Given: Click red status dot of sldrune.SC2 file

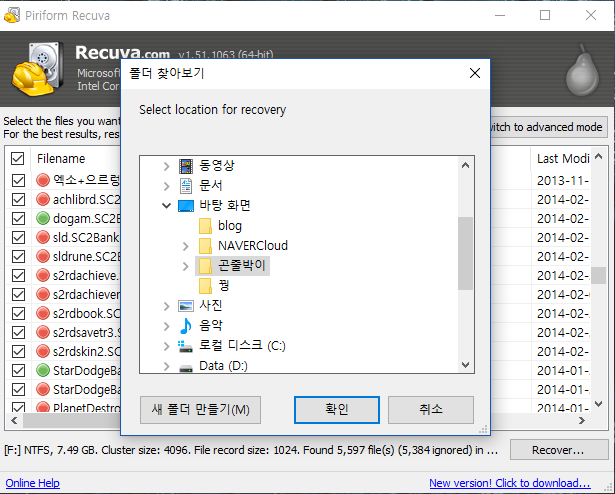Looking at the screenshot, I should 43,256.
